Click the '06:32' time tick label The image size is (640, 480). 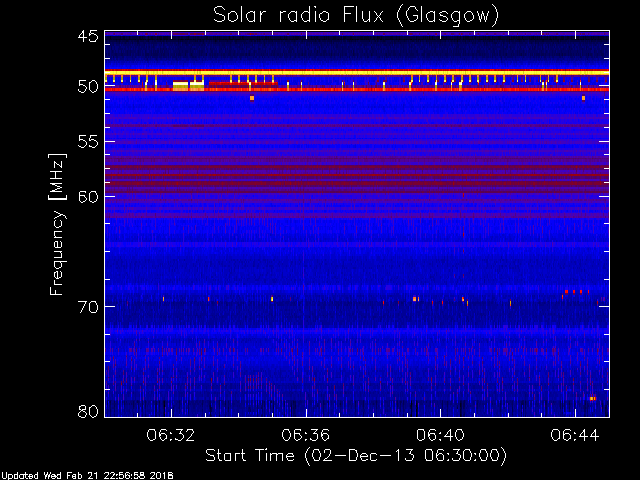[171, 435]
